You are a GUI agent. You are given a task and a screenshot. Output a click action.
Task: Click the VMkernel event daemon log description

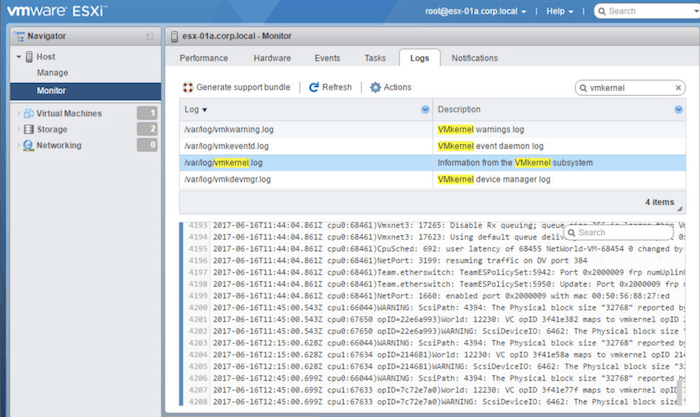point(491,146)
